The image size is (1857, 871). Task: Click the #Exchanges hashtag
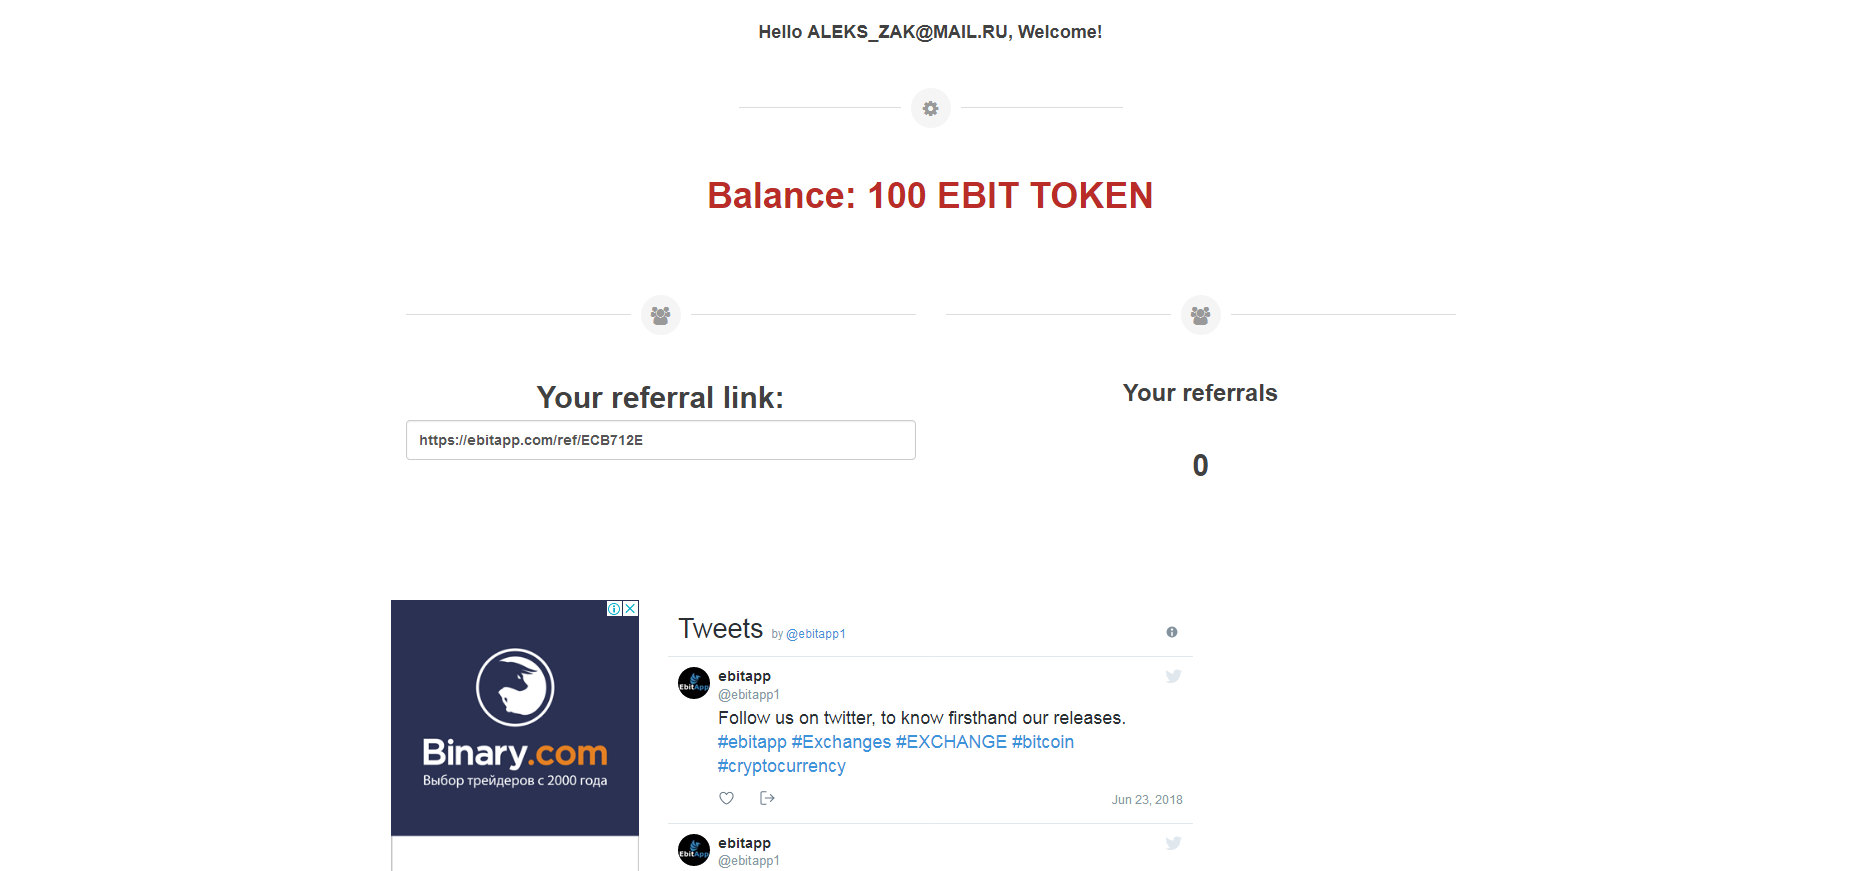[841, 742]
